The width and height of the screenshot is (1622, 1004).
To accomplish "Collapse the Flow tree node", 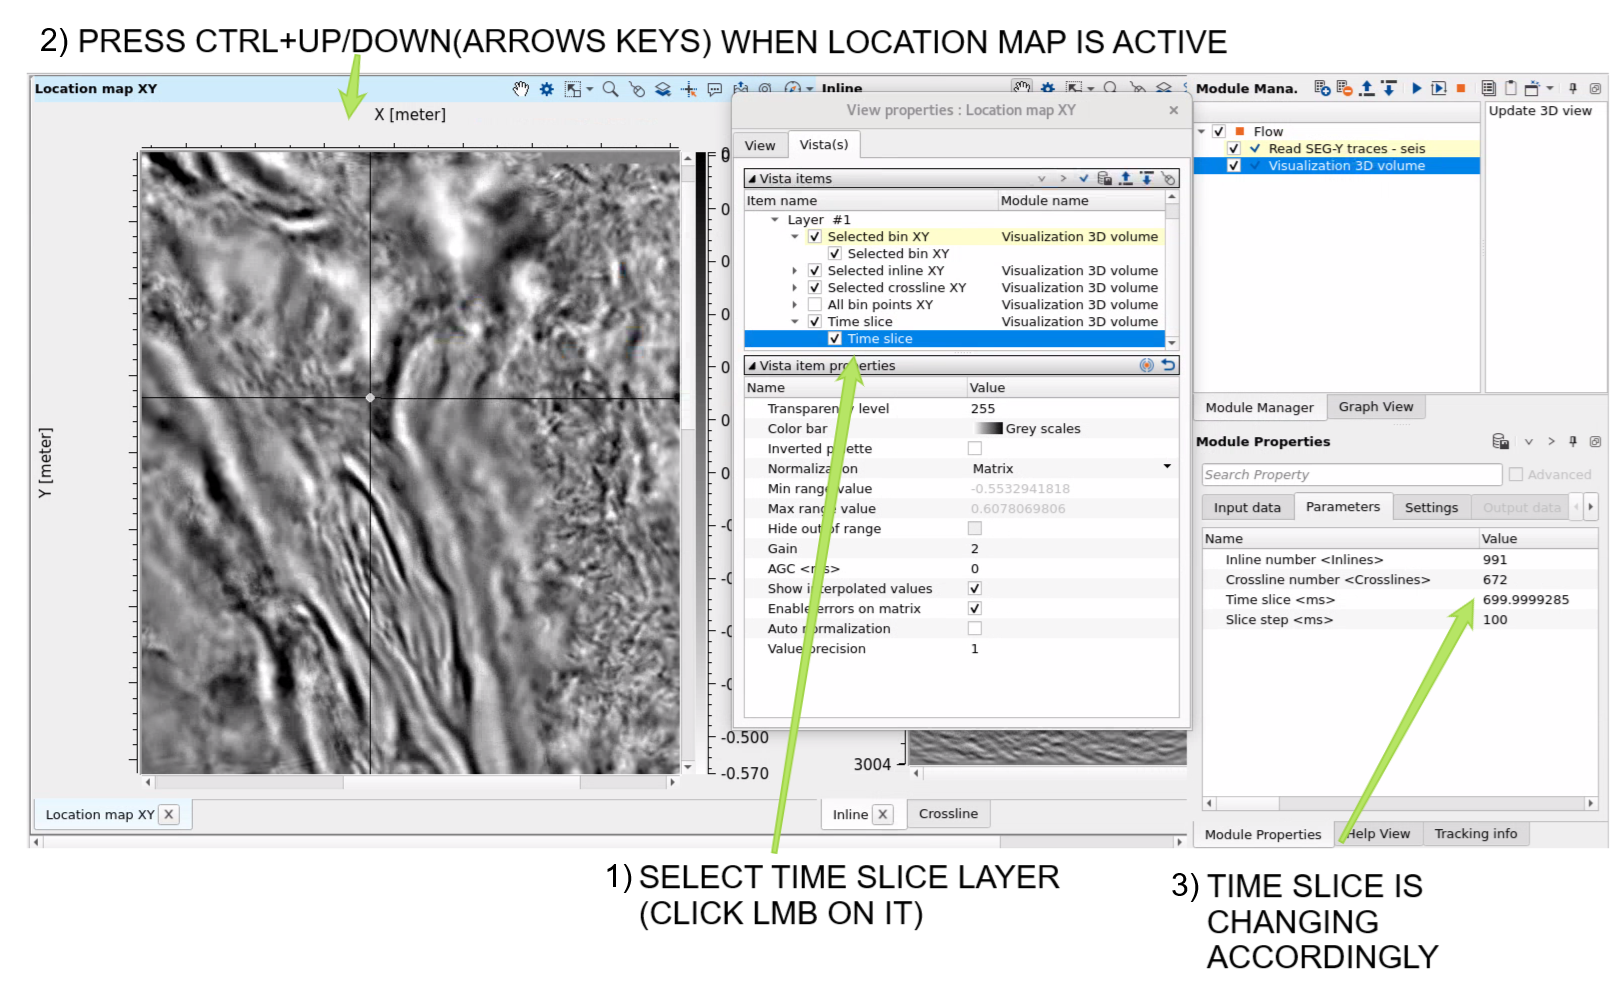I will point(1201,131).
